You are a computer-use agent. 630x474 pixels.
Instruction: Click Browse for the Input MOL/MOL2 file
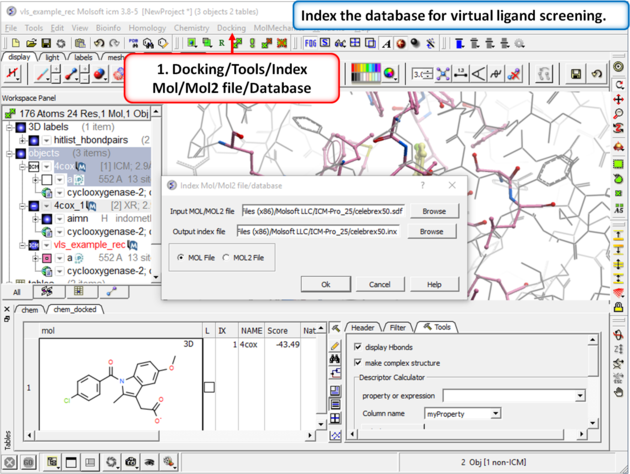click(433, 212)
